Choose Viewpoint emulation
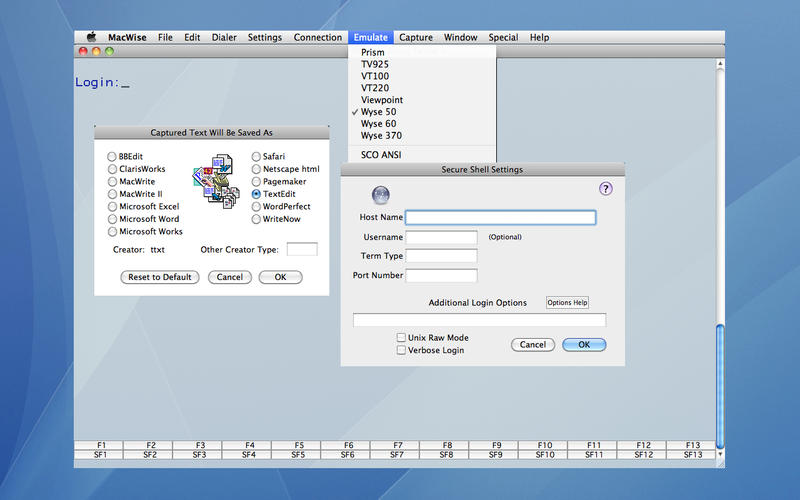This screenshot has height=500, width=800. [x=422, y=100]
